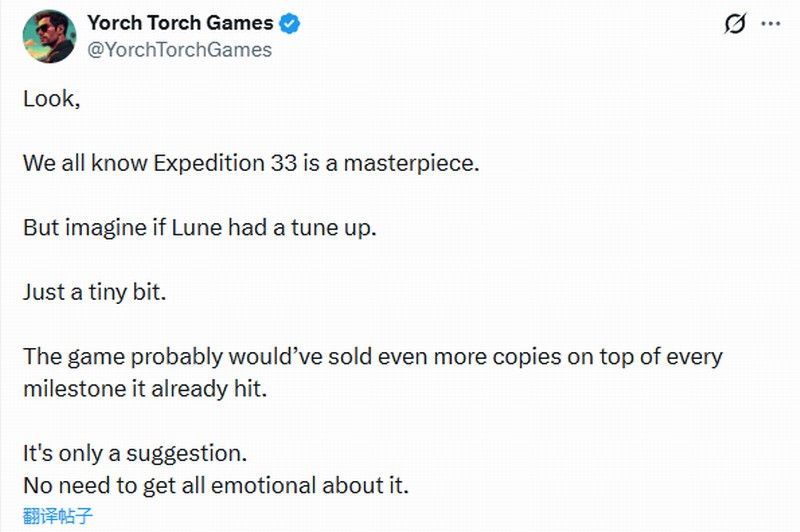The image size is (800, 532).
Task: Click the line "It's only a suggestion."
Action: click(134, 453)
